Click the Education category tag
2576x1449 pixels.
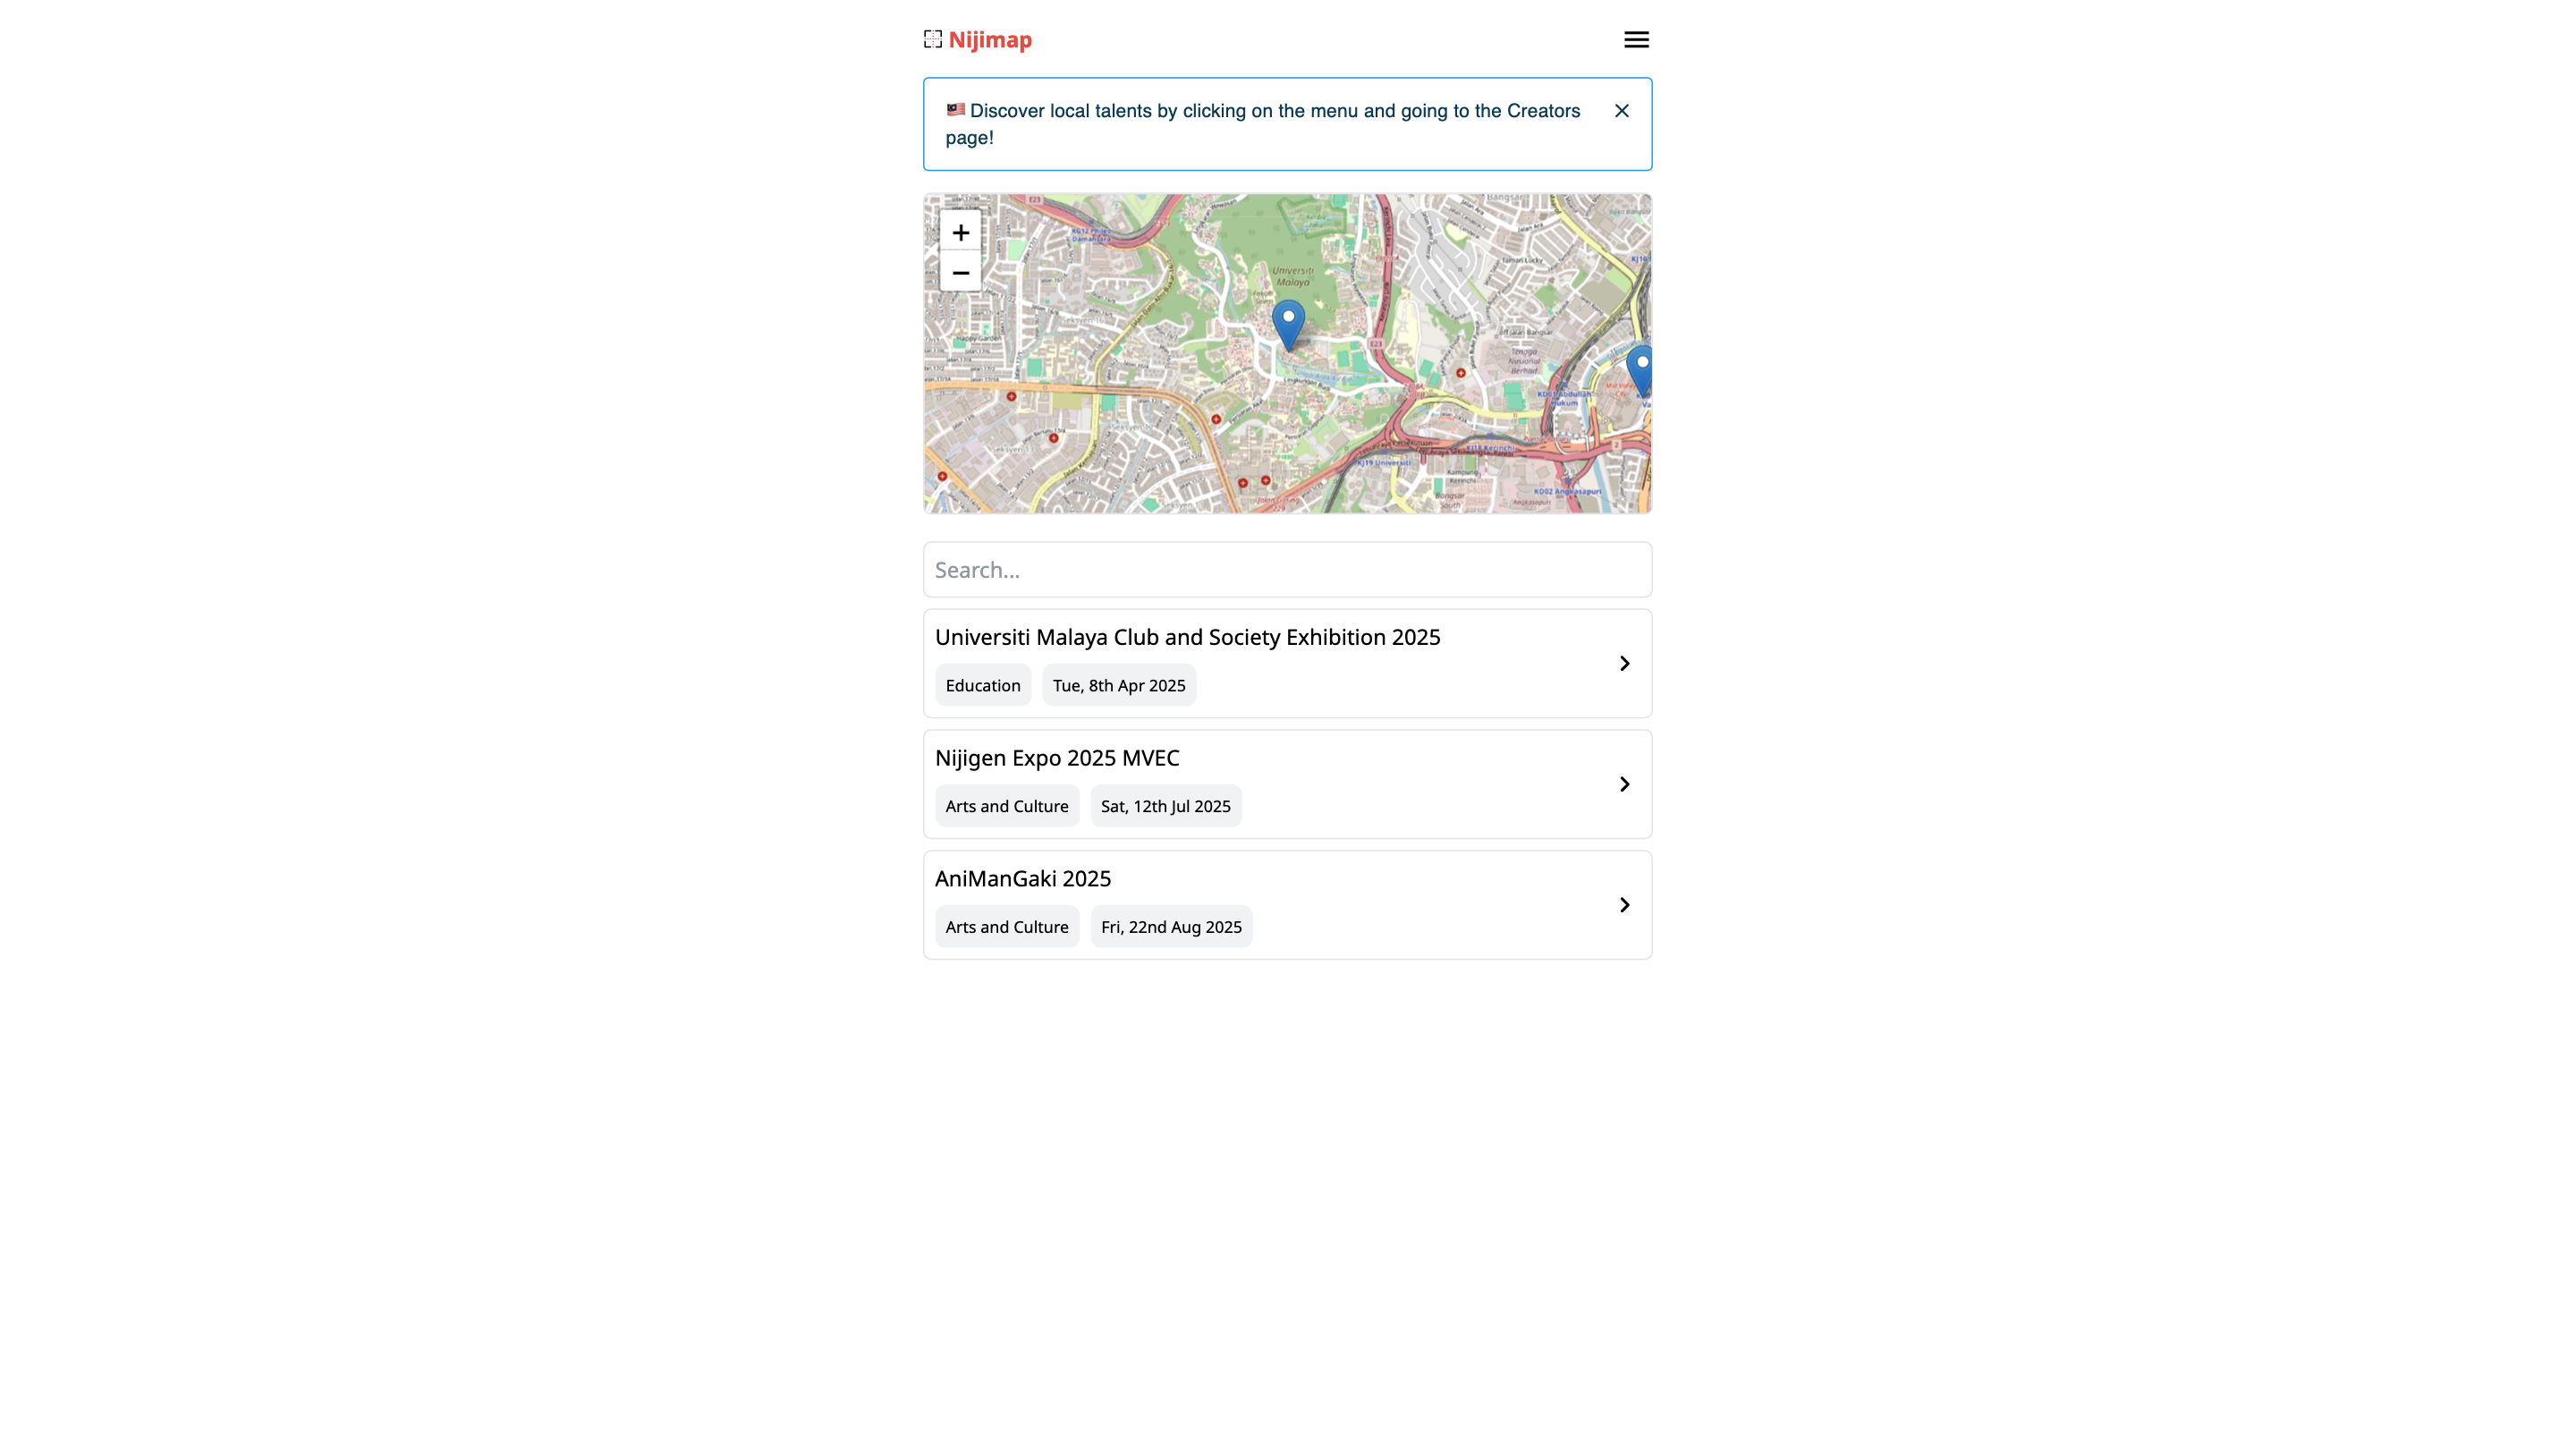982,686
